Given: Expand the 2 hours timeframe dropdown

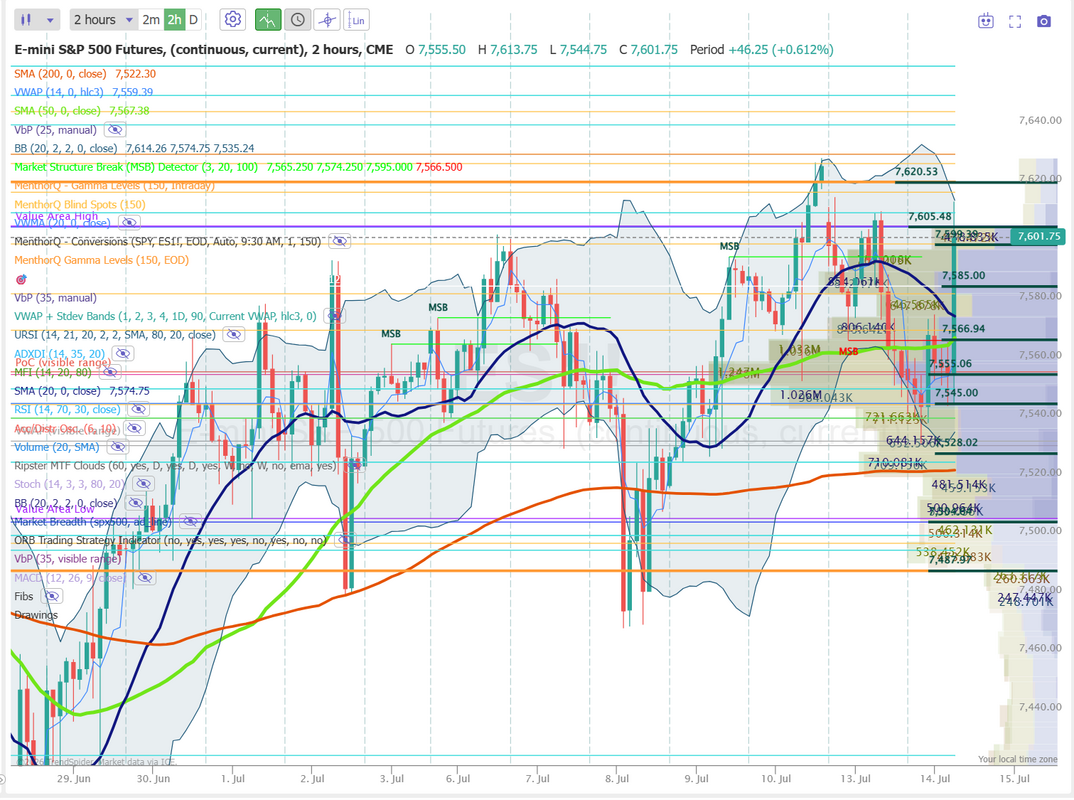Looking at the screenshot, I should click(103, 20).
